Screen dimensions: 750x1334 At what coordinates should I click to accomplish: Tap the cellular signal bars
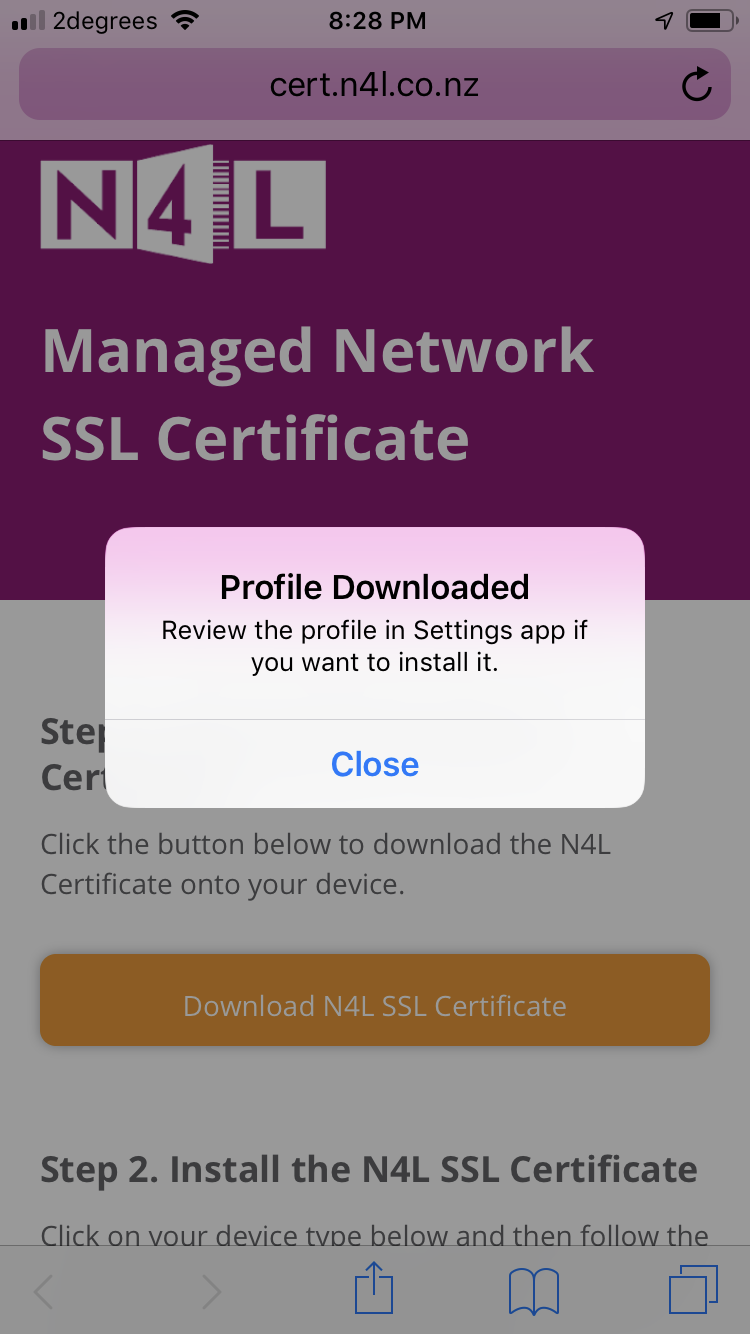point(28,21)
